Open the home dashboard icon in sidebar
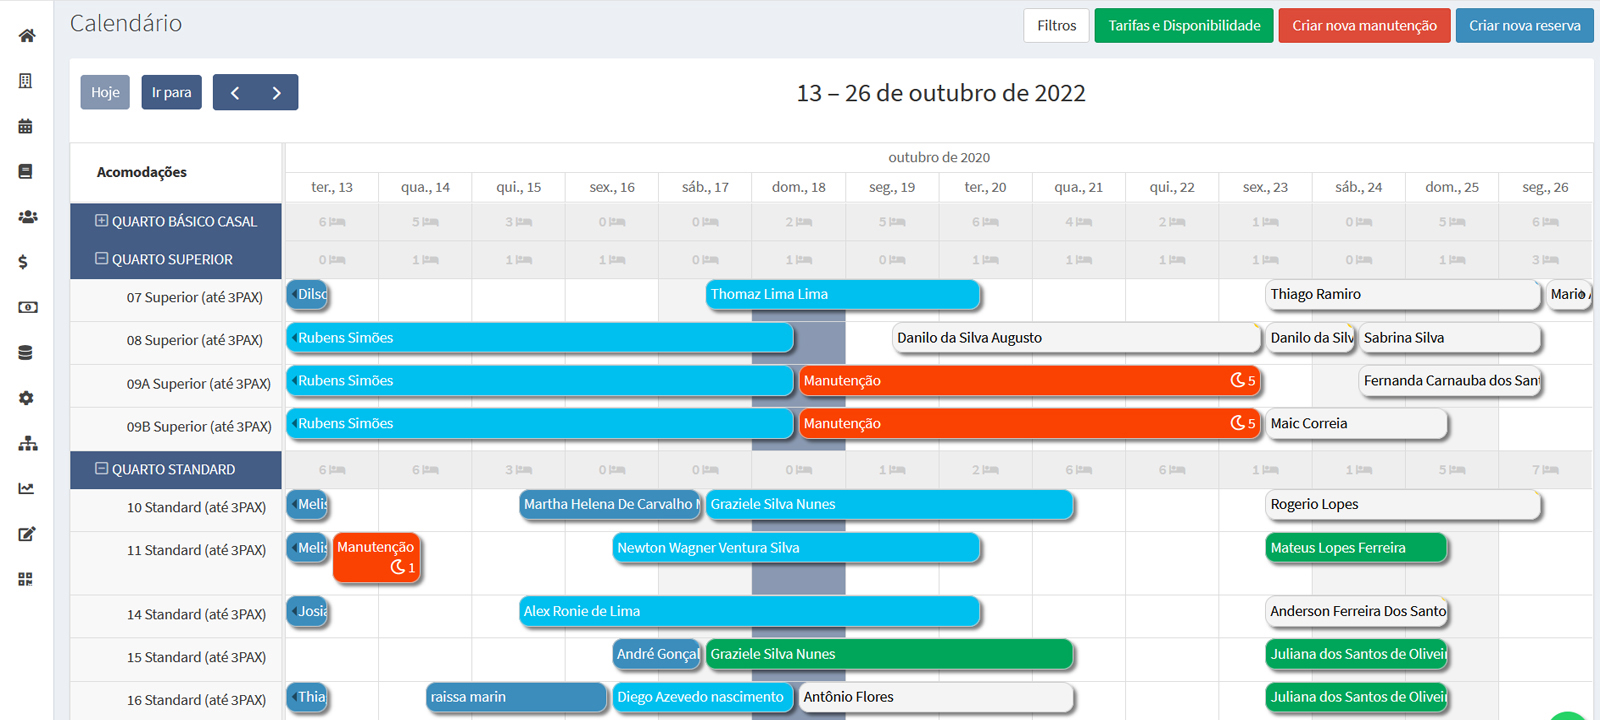The image size is (1600, 720). [x=27, y=36]
